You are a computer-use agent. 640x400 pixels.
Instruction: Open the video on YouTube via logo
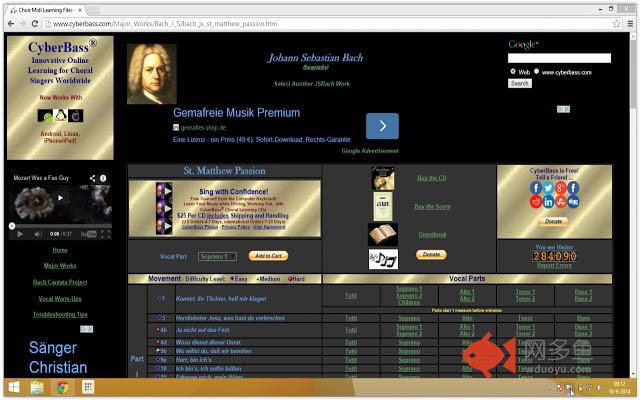pyautogui.click(x=89, y=234)
